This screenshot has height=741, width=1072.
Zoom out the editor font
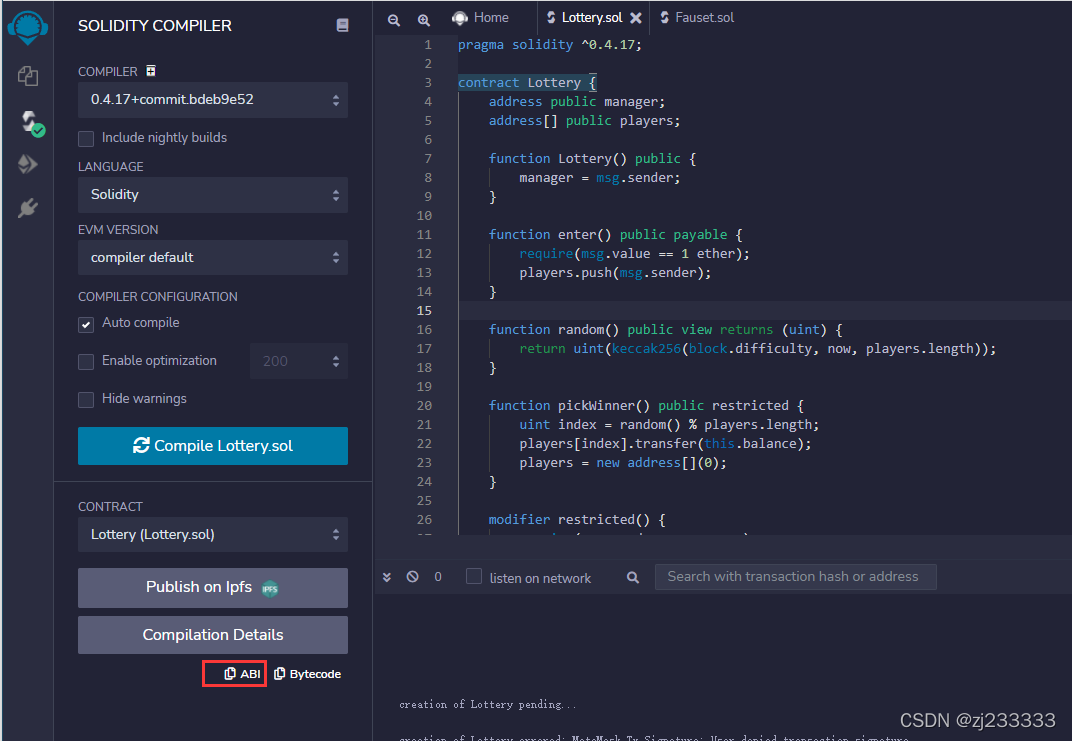[394, 20]
